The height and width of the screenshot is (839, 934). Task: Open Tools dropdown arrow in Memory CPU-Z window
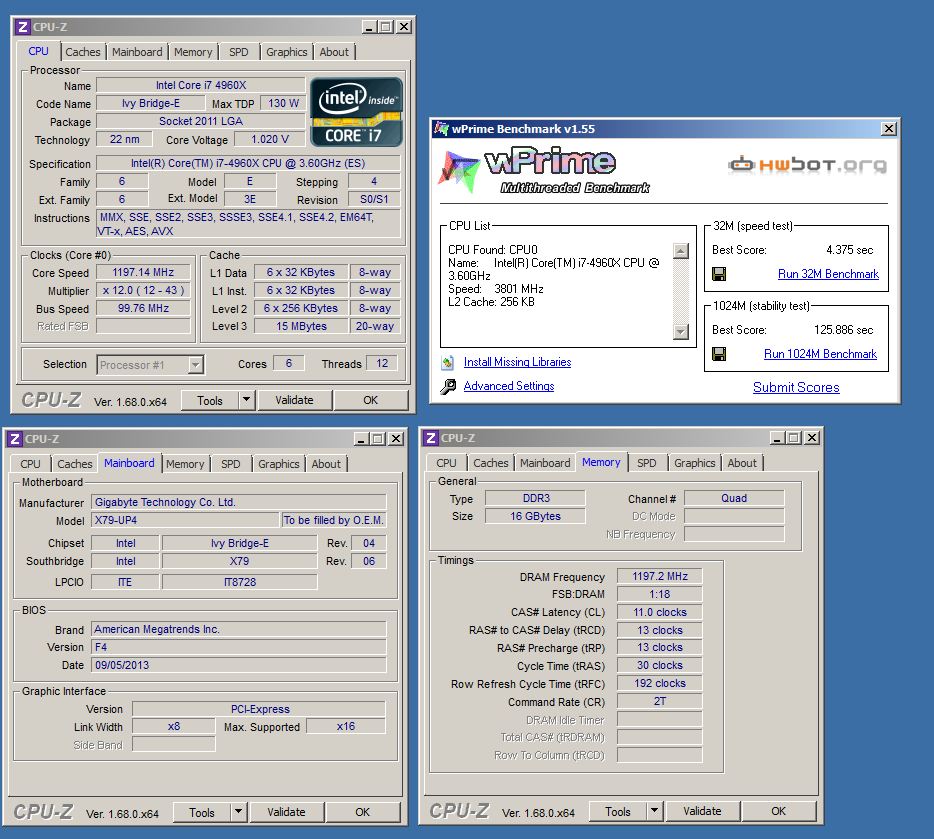pos(654,810)
